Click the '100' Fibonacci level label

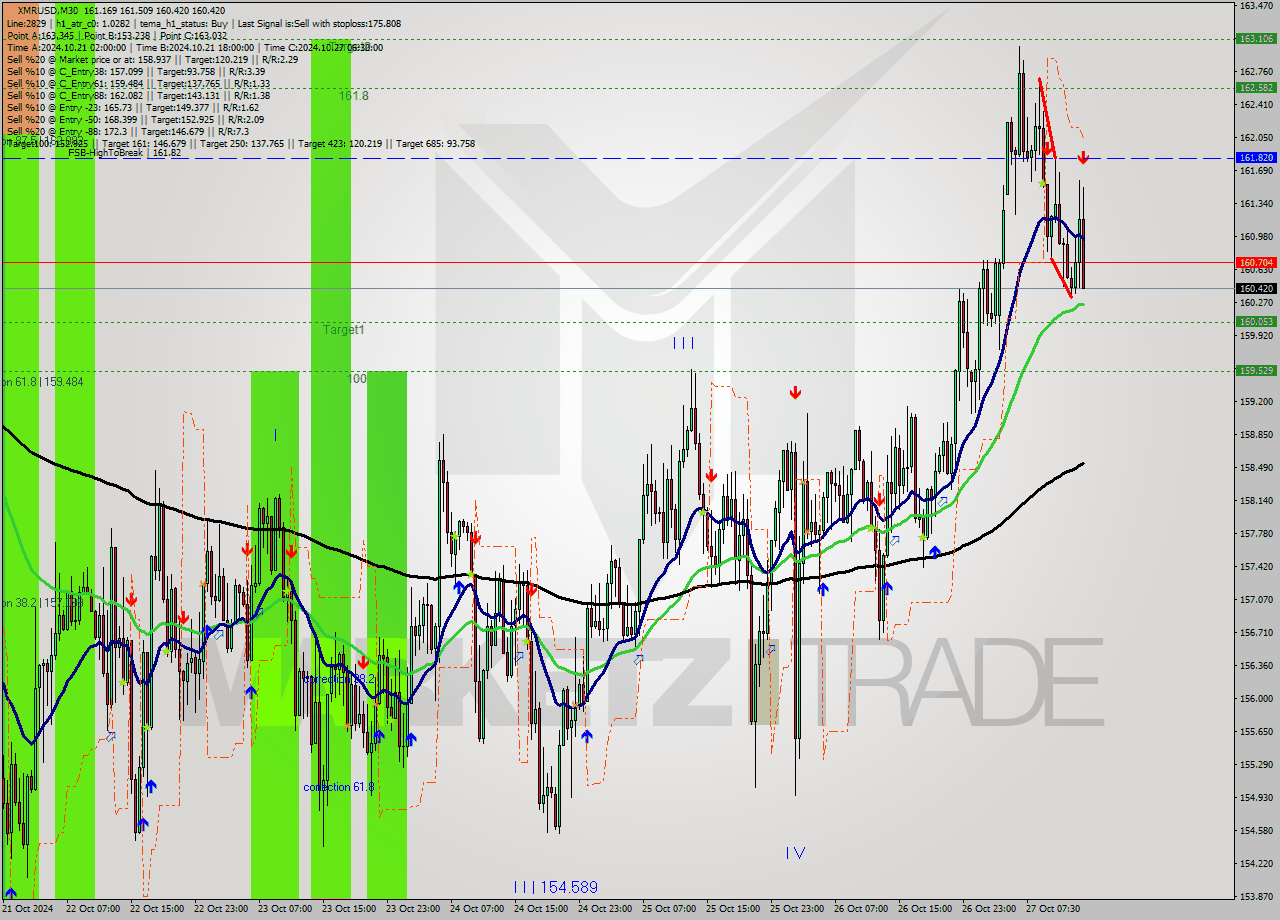358,379
